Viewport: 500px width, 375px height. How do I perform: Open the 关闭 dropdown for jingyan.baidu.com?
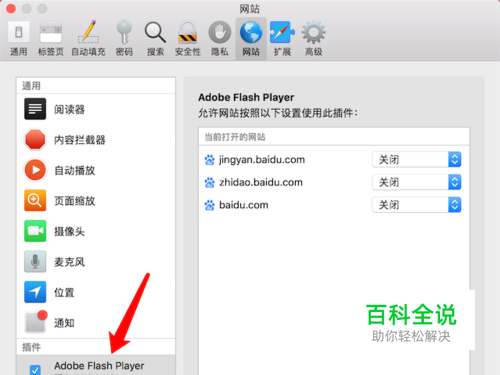[x=416, y=160]
